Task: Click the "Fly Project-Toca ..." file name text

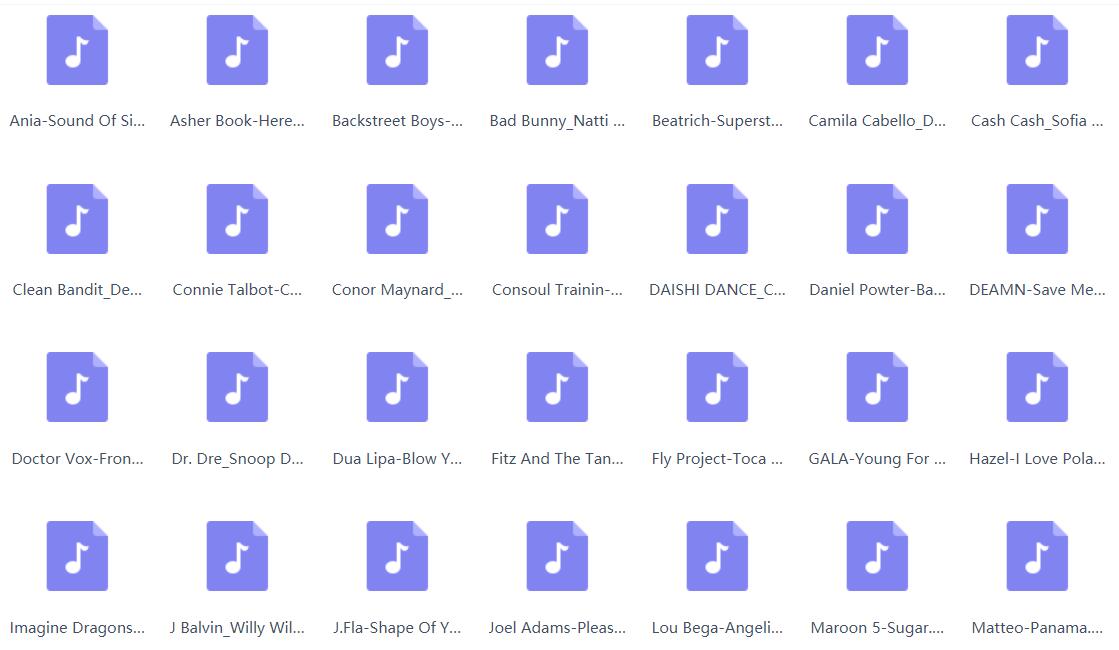Action: click(x=717, y=459)
